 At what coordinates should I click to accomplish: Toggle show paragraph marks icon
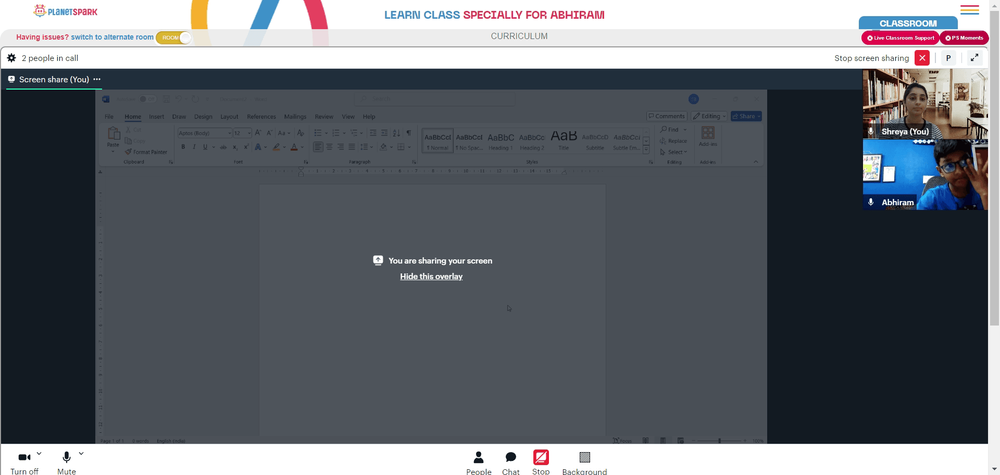click(409, 133)
